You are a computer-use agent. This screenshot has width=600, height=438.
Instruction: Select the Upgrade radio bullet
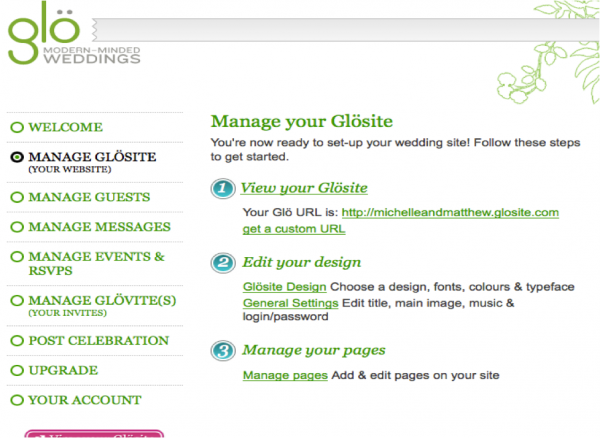17,370
